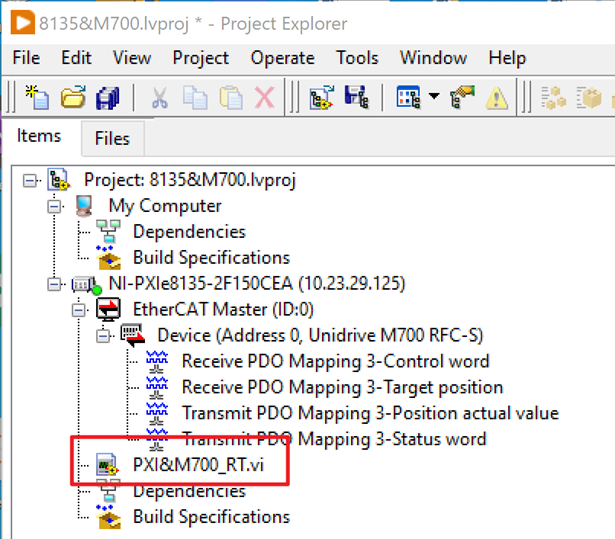Click the EtherCAT Master monitor icon
615x539 pixels.
point(108,310)
